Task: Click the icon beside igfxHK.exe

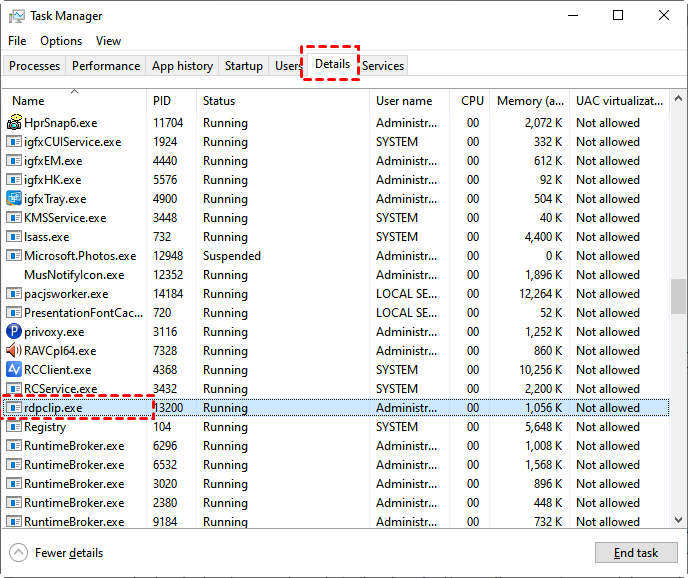Action: 14,180
